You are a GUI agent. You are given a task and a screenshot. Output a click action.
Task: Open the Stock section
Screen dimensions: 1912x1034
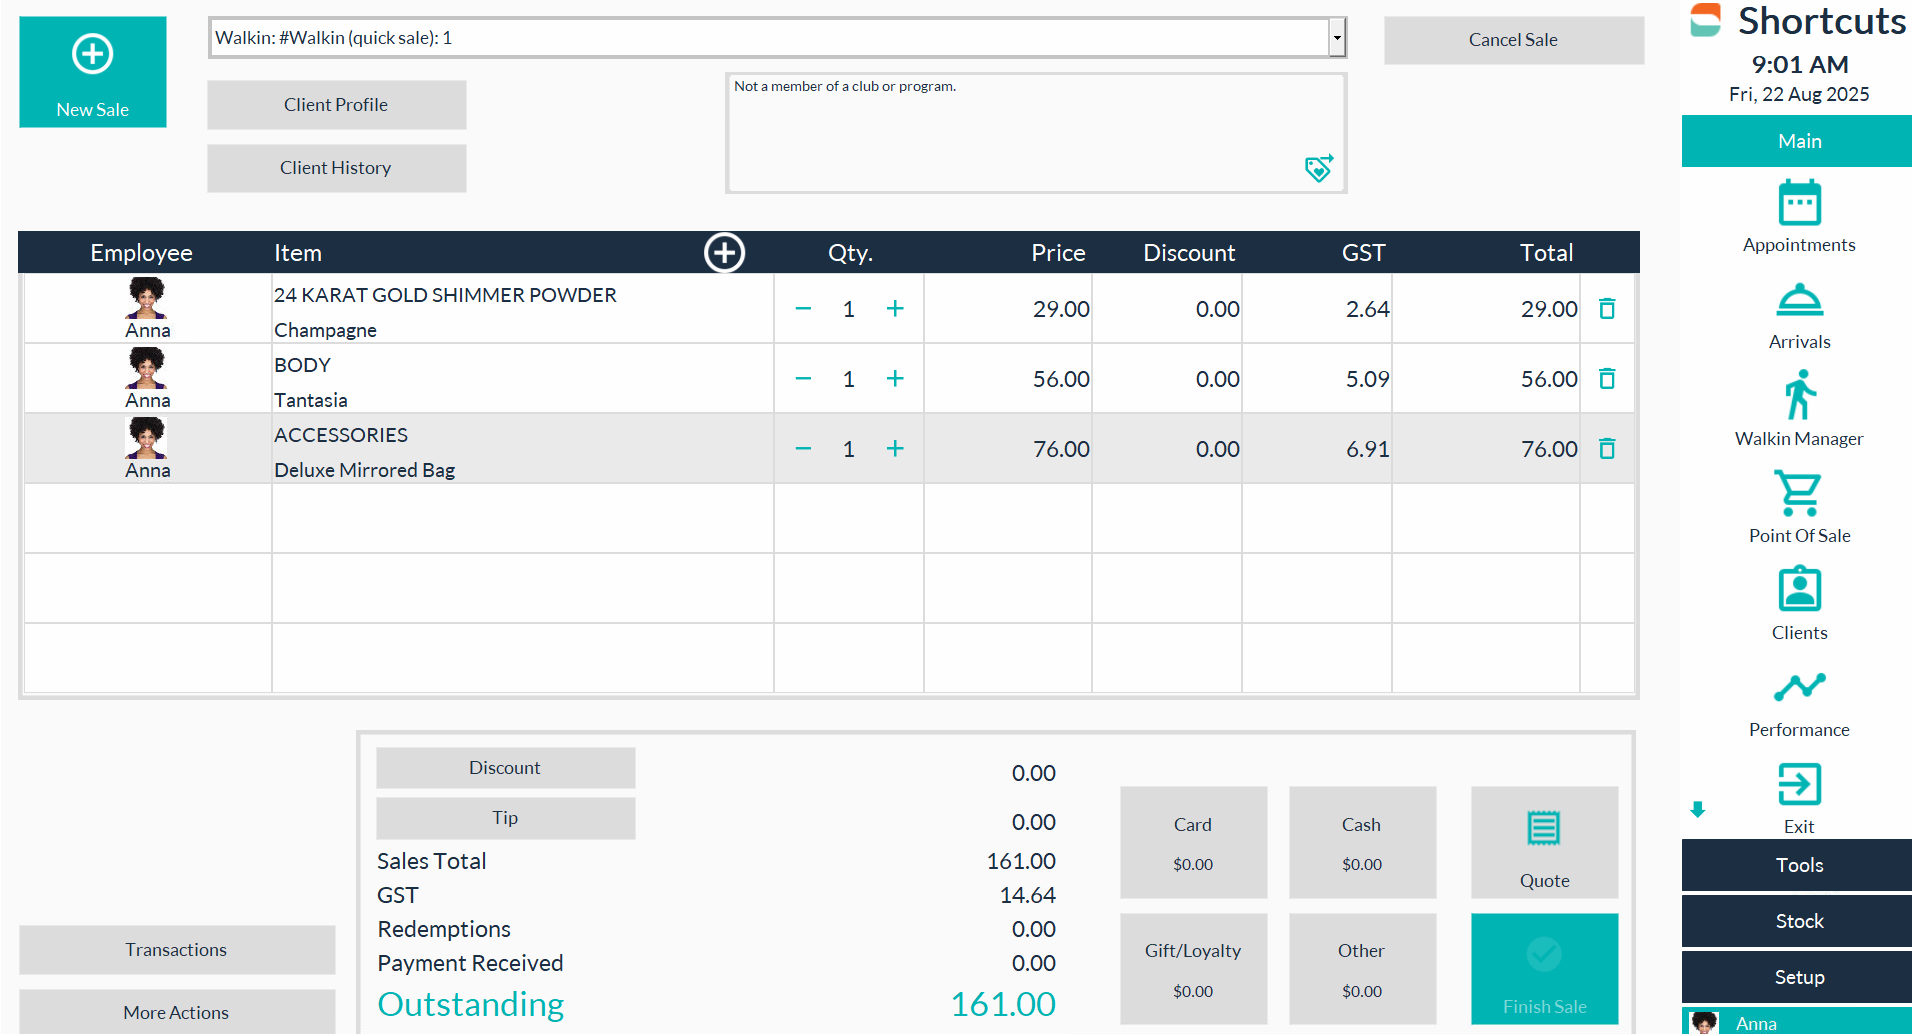click(1797, 921)
